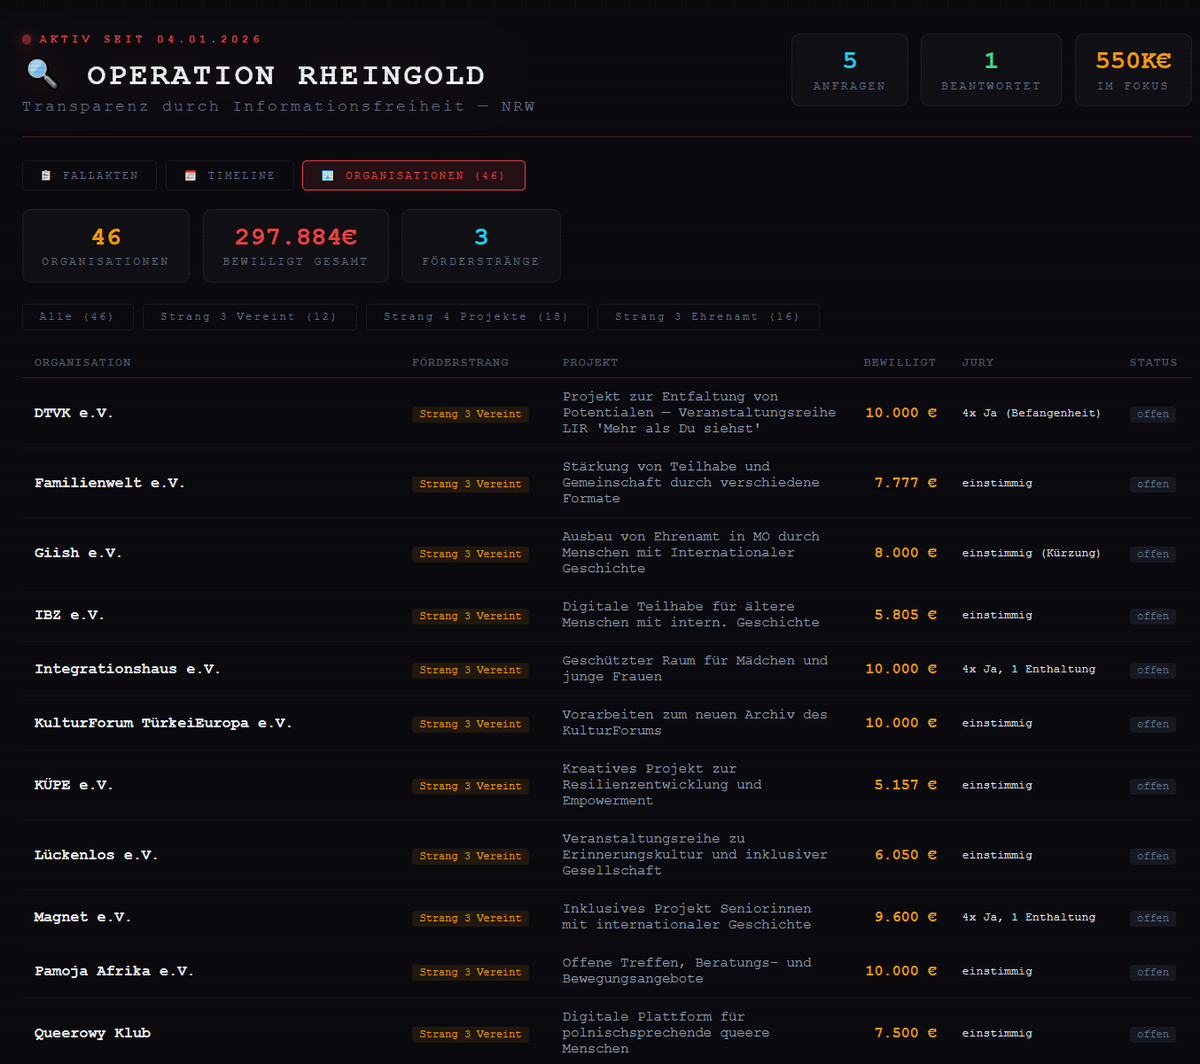The height and width of the screenshot is (1064, 1200).
Task: Click offen status badge for KÜPE e.V.
Action: pyautogui.click(x=1153, y=786)
